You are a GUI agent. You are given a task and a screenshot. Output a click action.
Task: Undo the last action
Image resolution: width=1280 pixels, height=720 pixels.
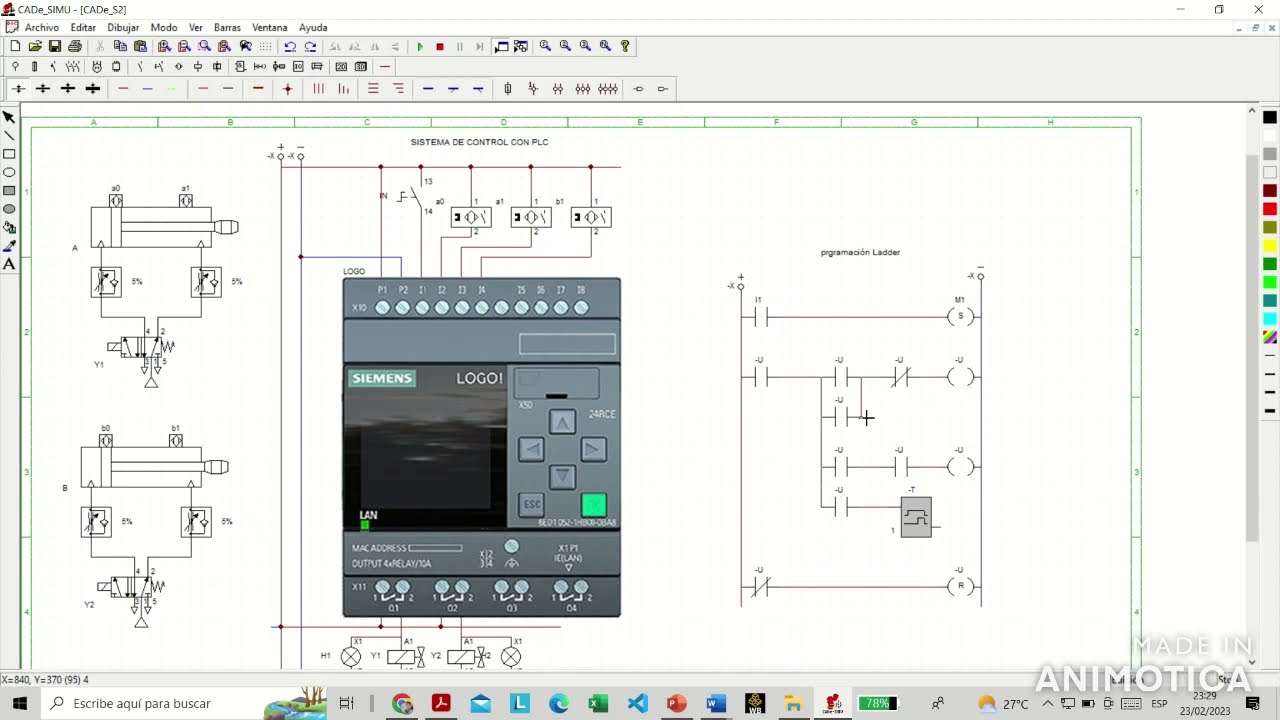(x=290, y=46)
